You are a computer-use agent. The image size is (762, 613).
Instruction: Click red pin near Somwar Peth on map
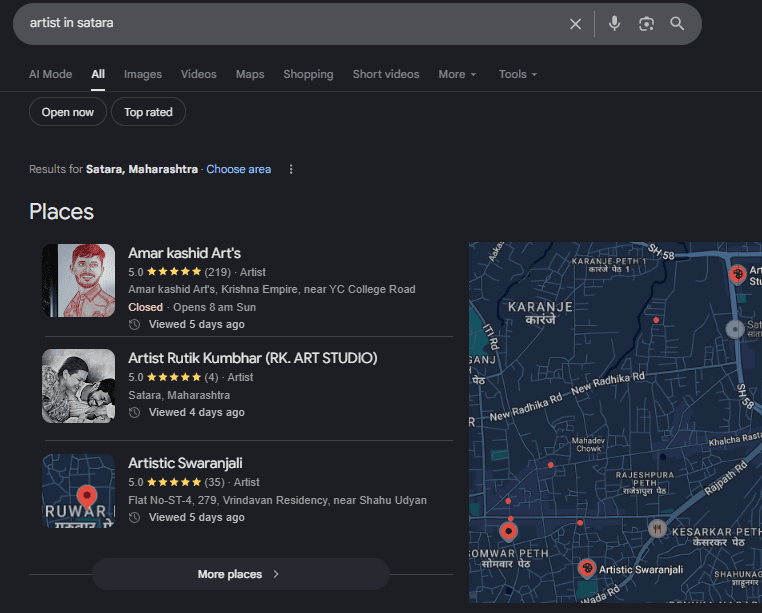pyautogui.click(x=508, y=531)
